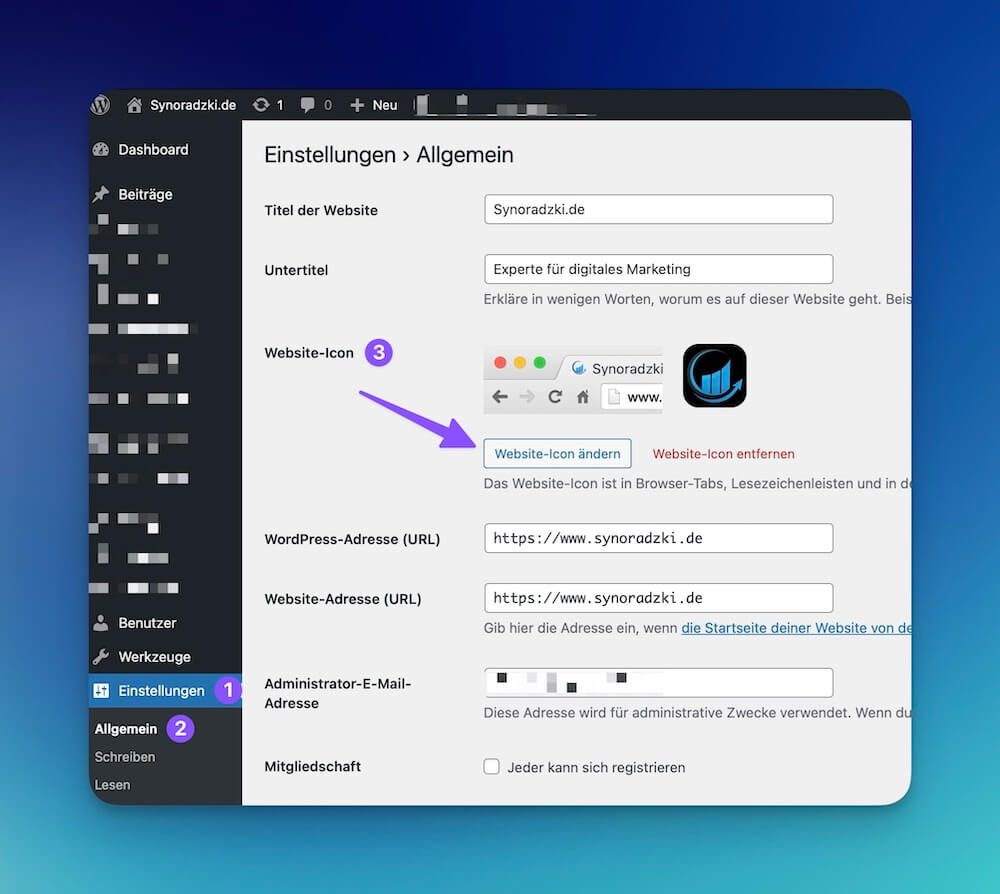Click the plus Neu icon in admin bar
This screenshot has height=894, width=1000.
[357, 105]
